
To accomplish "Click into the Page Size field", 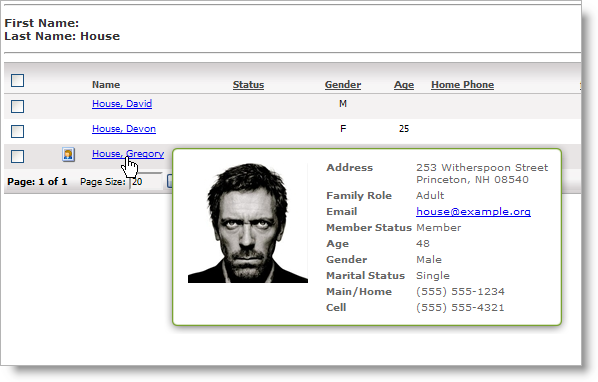I will (x=146, y=181).
